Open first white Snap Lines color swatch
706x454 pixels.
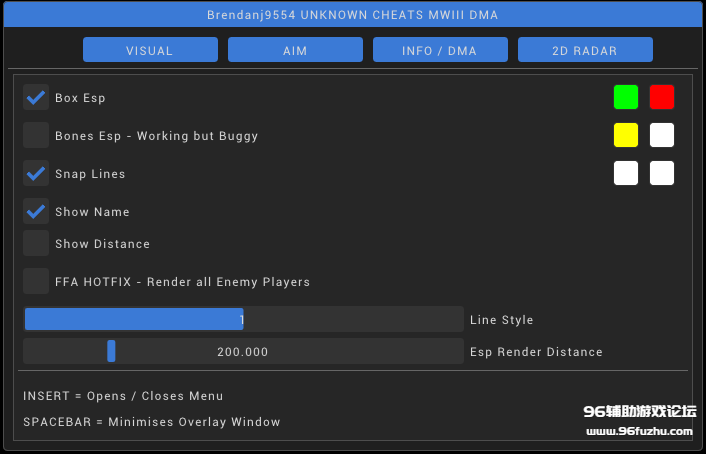click(626, 173)
